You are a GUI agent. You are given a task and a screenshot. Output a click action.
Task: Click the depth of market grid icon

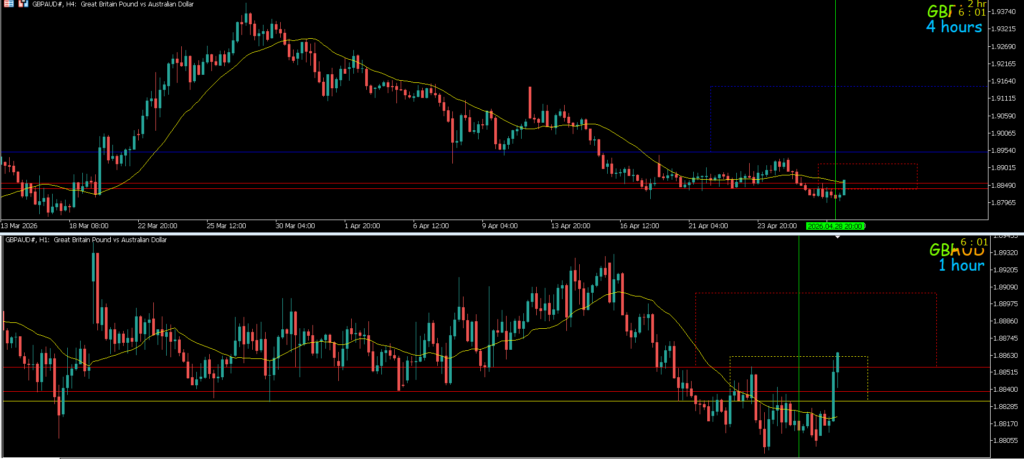coord(8,6)
